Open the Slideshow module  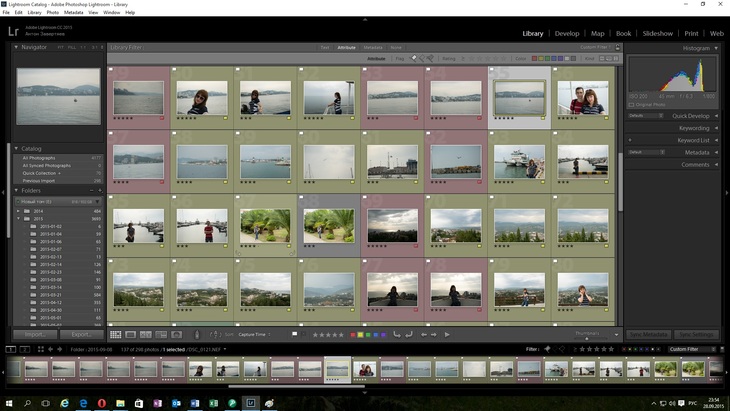[657, 34]
